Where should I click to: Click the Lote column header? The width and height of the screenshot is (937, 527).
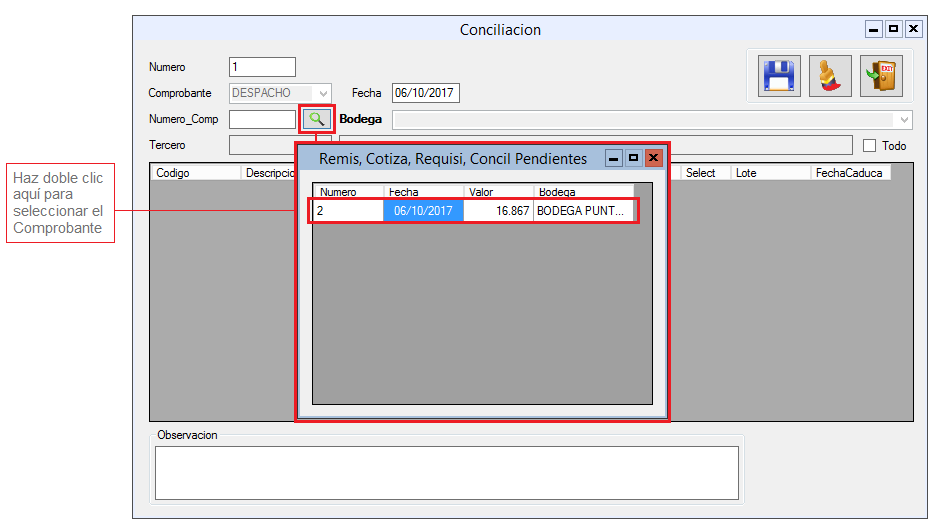(x=770, y=173)
